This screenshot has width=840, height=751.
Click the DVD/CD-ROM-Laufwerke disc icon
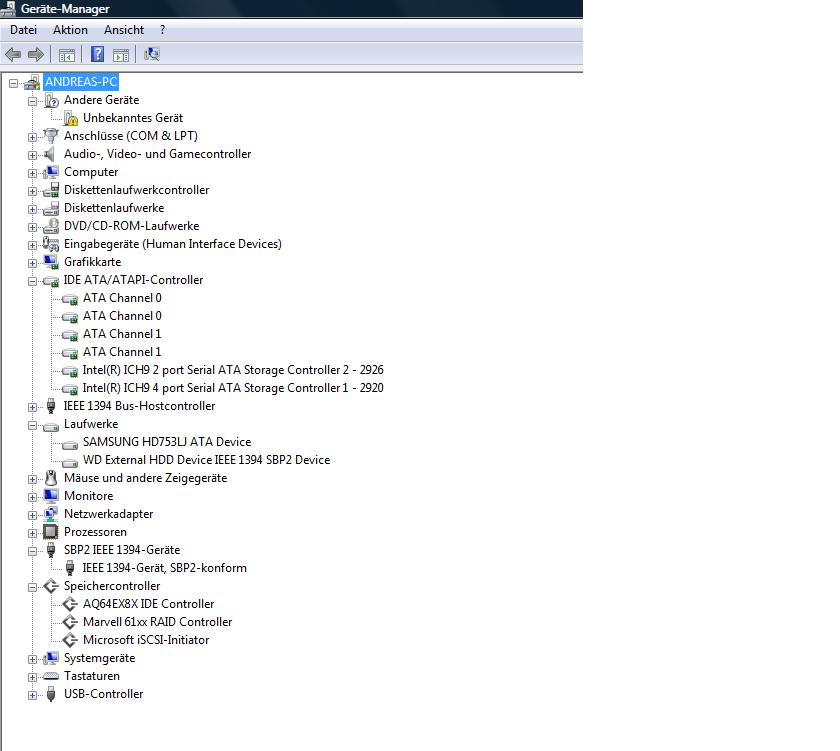coord(51,226)
